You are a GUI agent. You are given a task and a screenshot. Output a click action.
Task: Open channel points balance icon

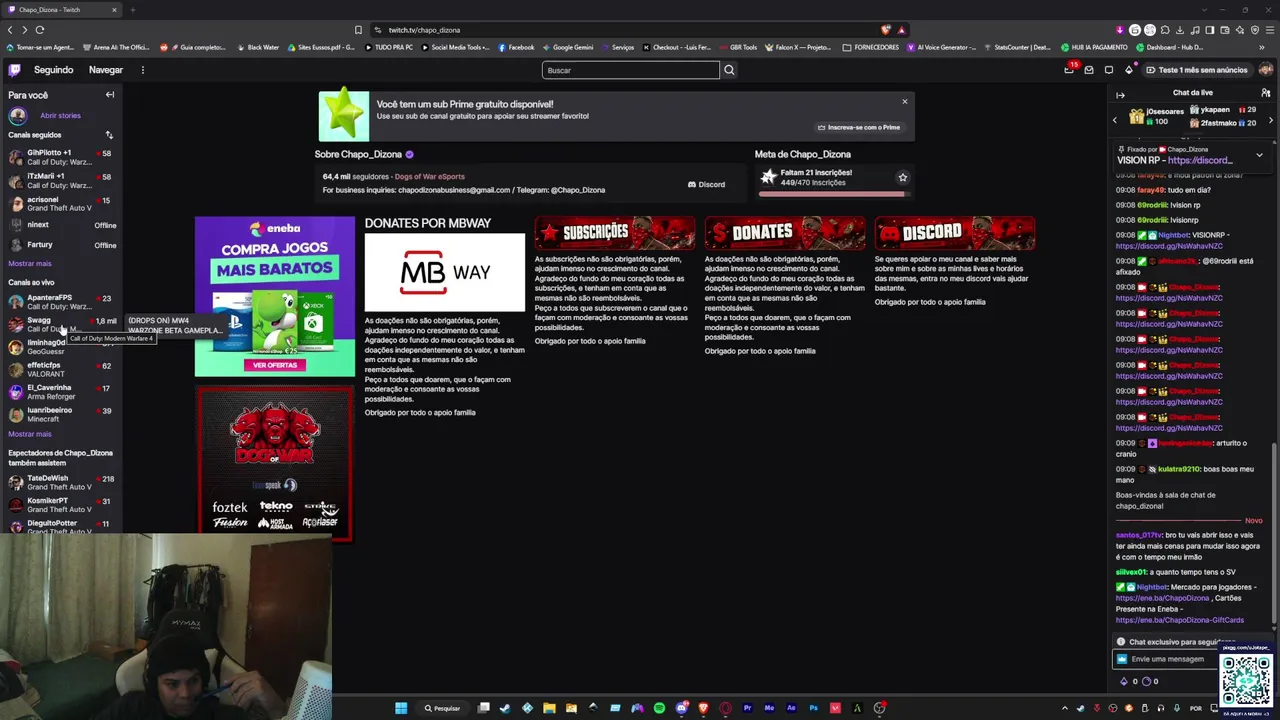coord(1146,681)
